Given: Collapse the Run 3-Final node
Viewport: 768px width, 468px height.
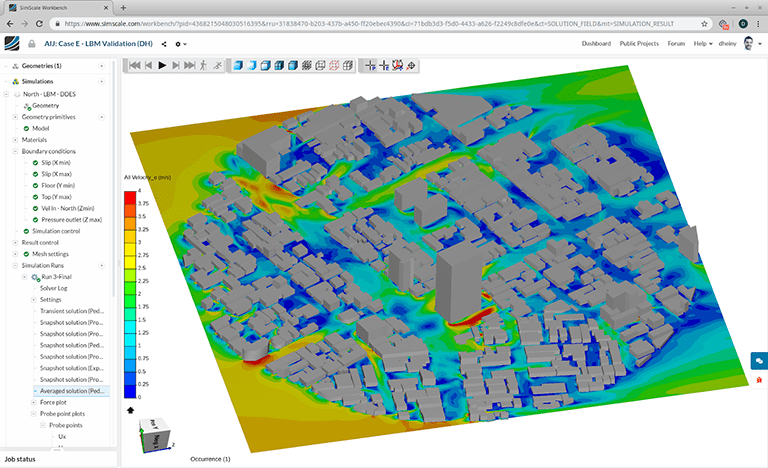Looking at the screenshot, I should pyautogui.click(x=24, y=277).
